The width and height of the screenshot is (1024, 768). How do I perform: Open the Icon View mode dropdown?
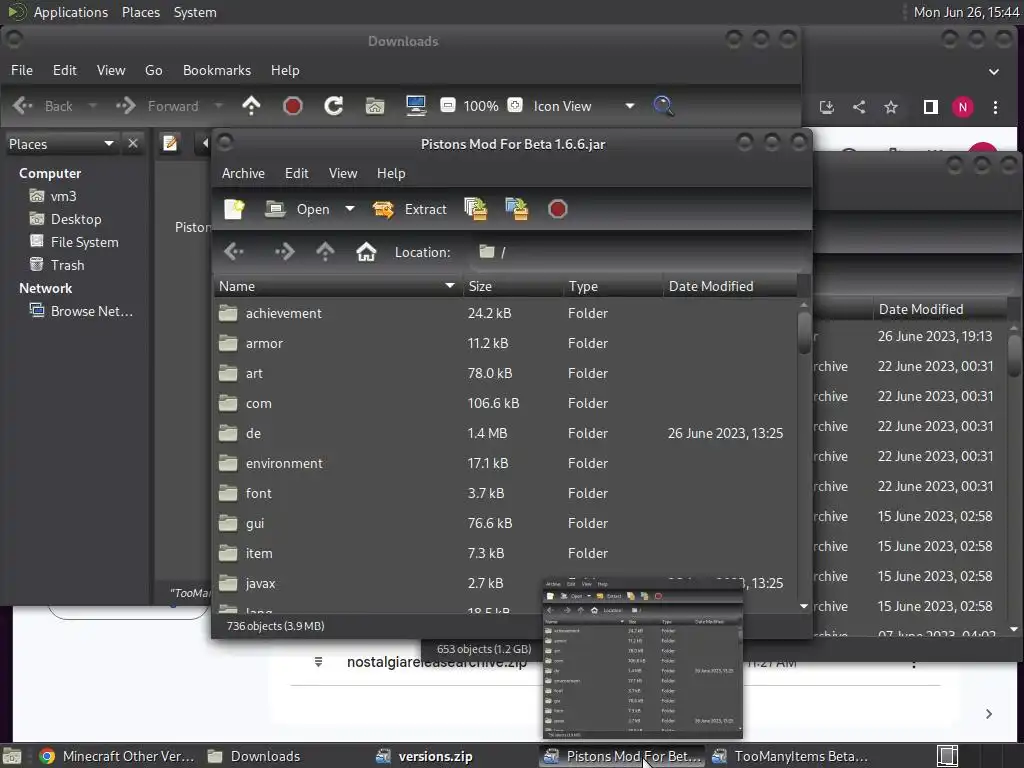pyautogui.click(x=583, y=106)
